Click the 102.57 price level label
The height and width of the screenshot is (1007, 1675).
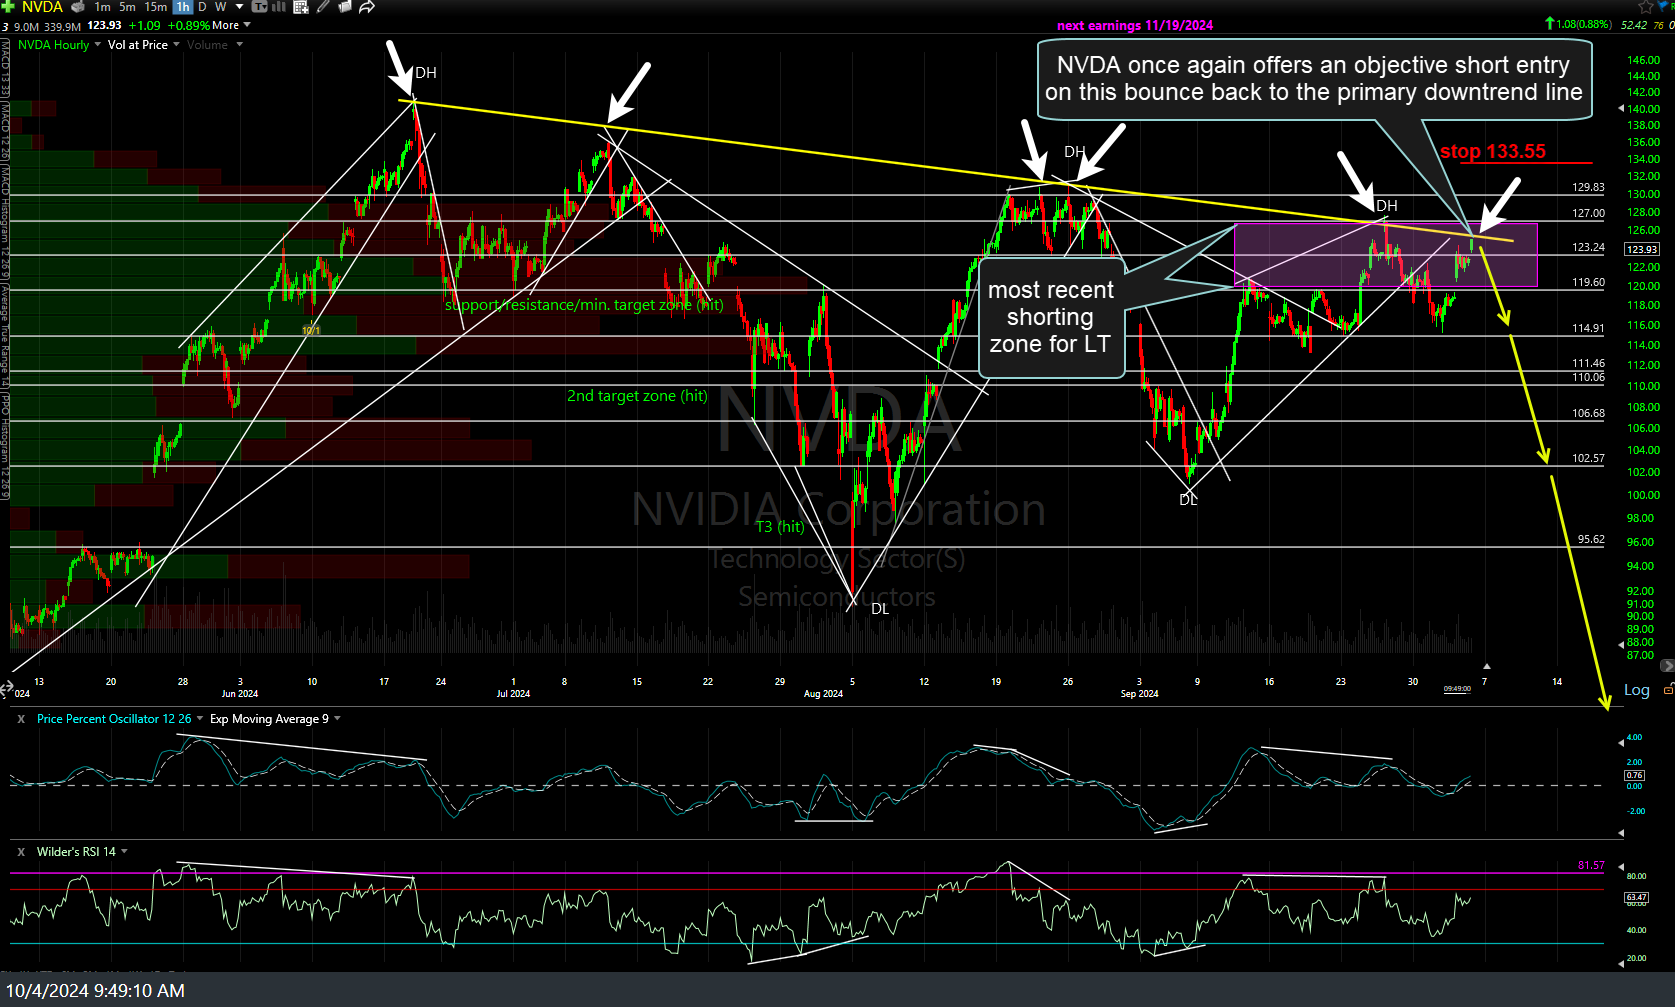point(1588,458)
